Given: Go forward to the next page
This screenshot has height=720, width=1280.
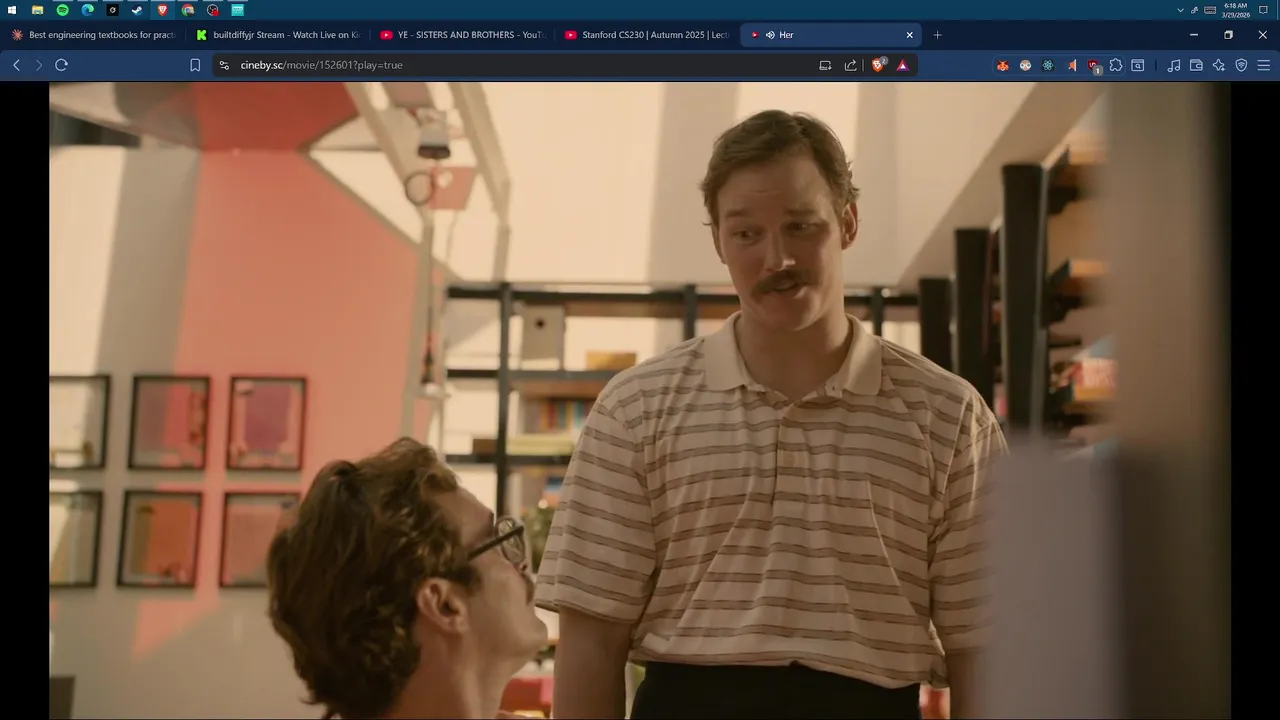Looking at the screenshot, I should pyautogui.click(x=39, y=65).
